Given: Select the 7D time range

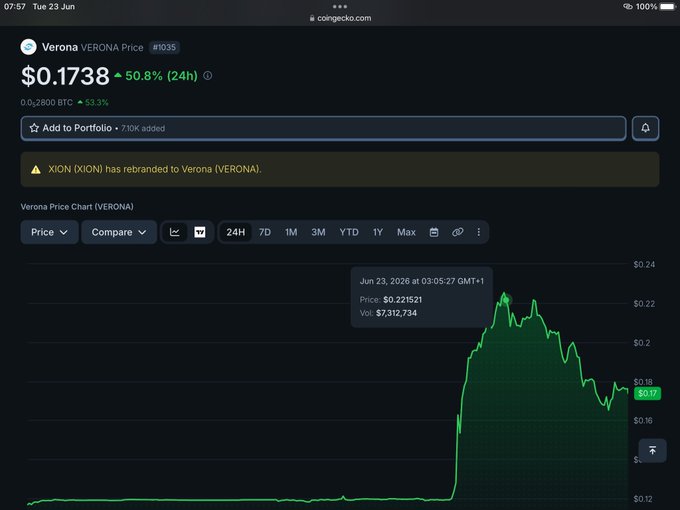Looking at the screenshot, I should point(265,232).
